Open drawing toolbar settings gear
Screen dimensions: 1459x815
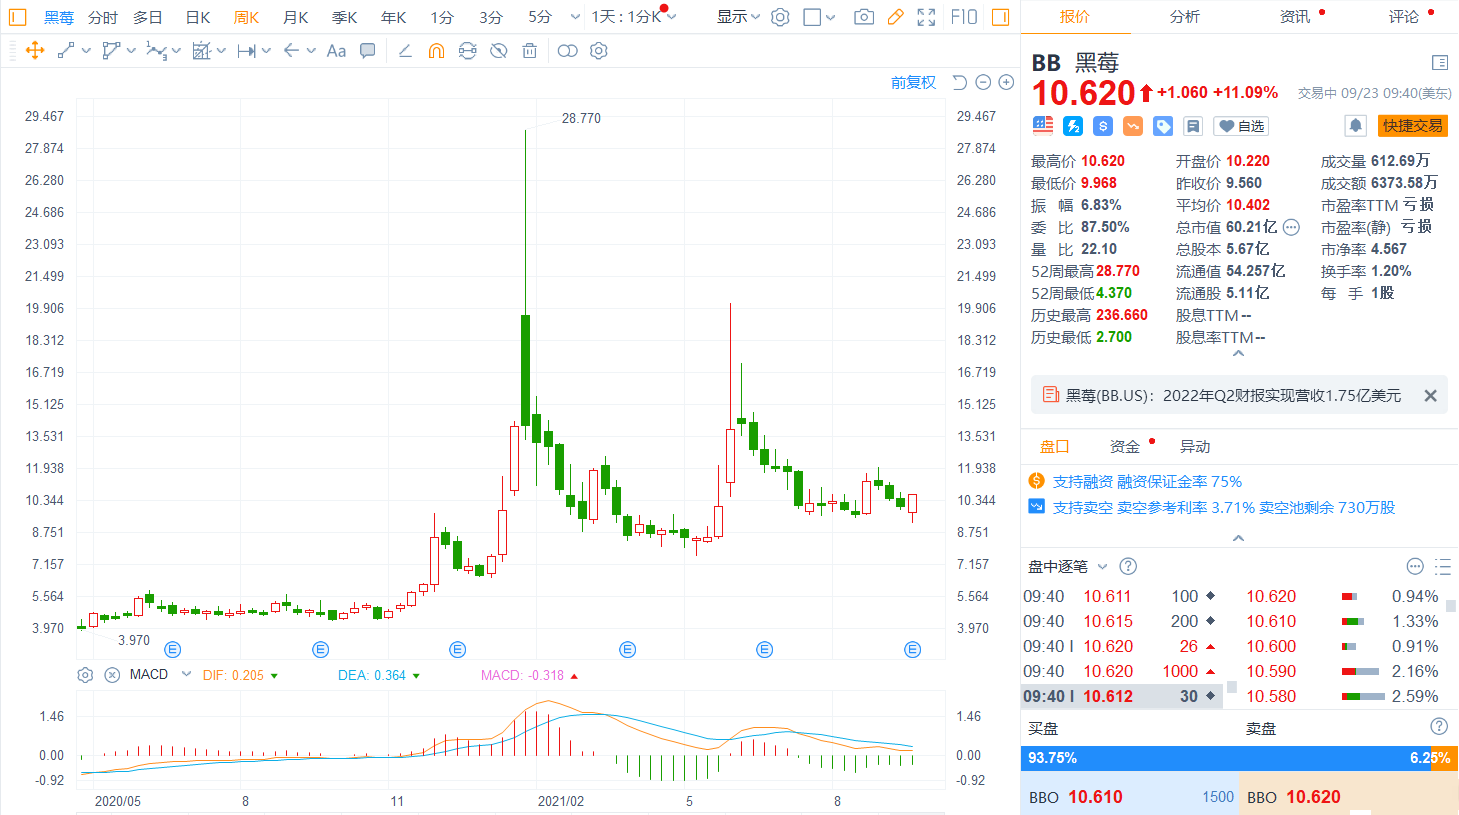pos(599,51)
